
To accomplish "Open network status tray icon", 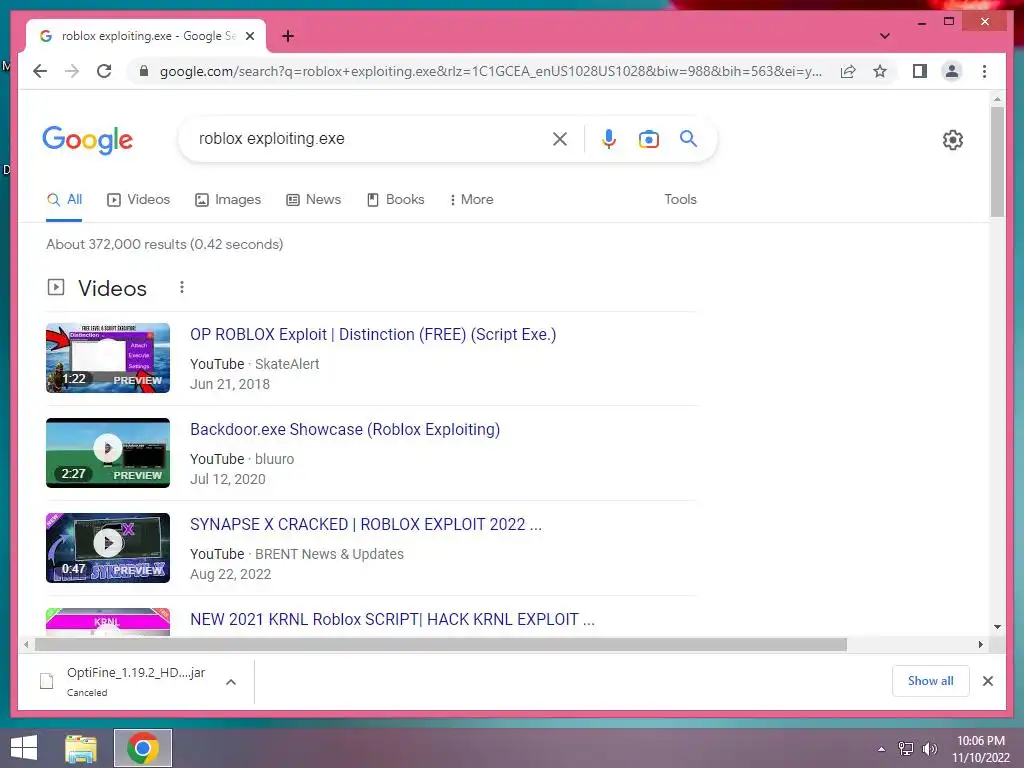I will (906, 748).
